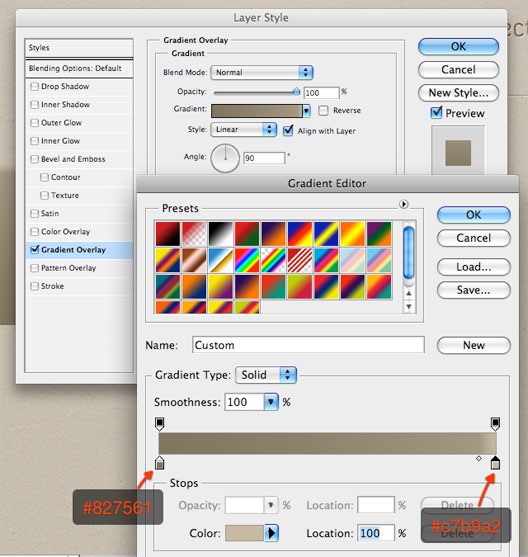
Task: Enable the Drop Shadow effect checkbox
Action: tap(34, 87)
